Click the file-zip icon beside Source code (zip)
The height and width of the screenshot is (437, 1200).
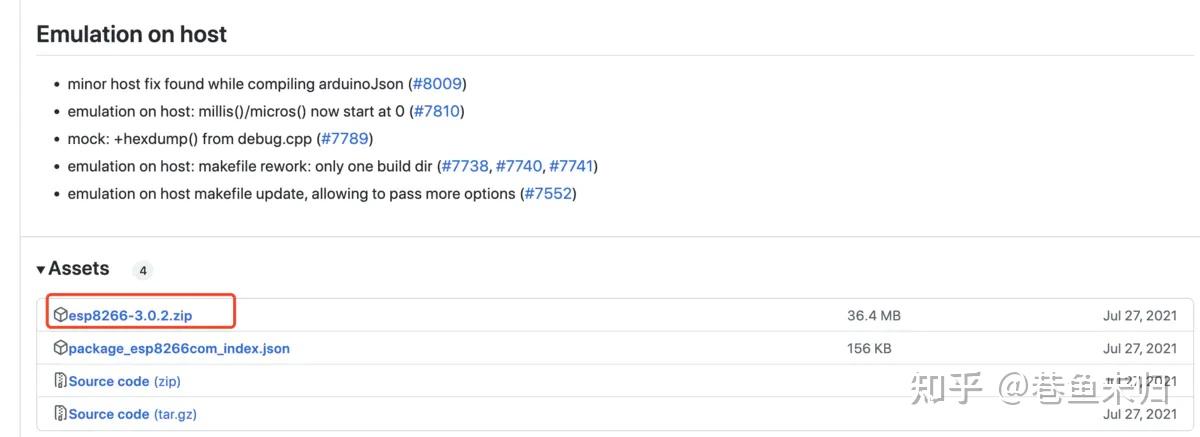coord(61,381)
